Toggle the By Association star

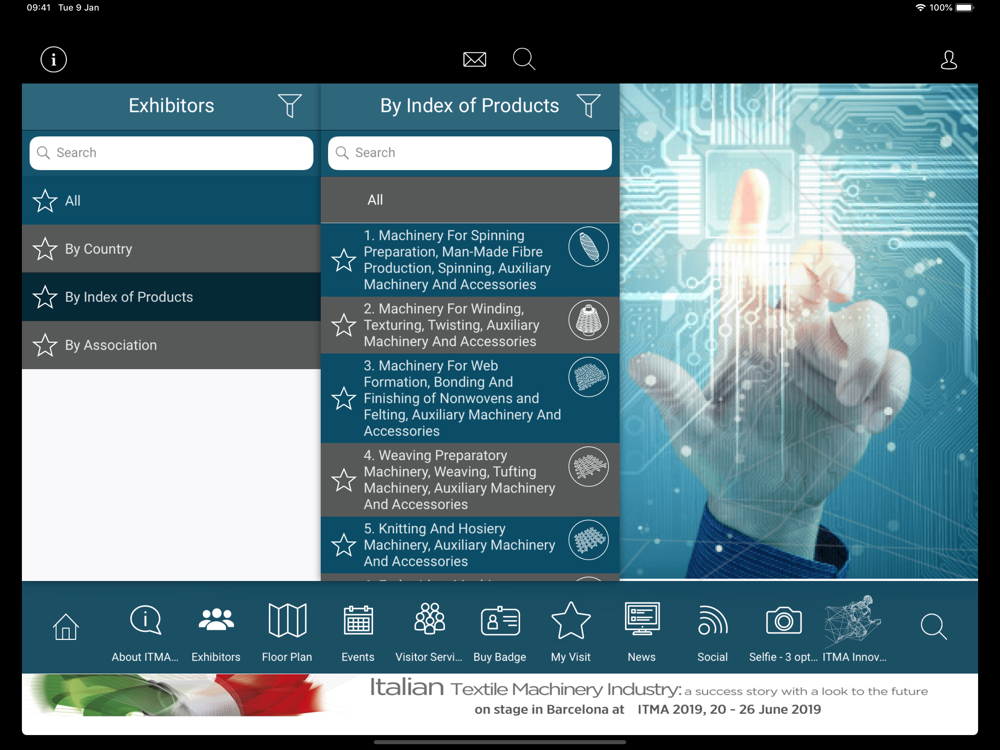[45, 345]
